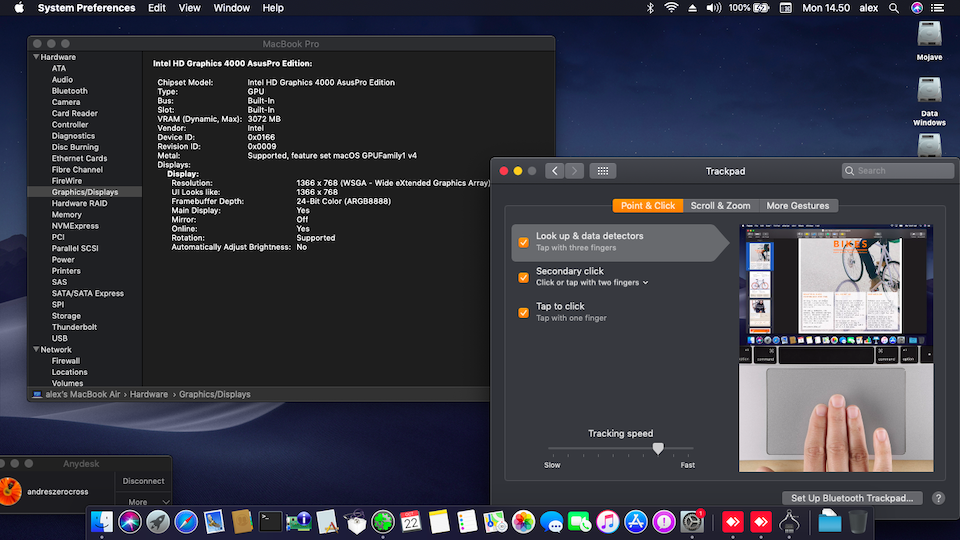The image size is (960, 540).
Task: Open the Secondary click options dropdown
Action: pos(645,283)
